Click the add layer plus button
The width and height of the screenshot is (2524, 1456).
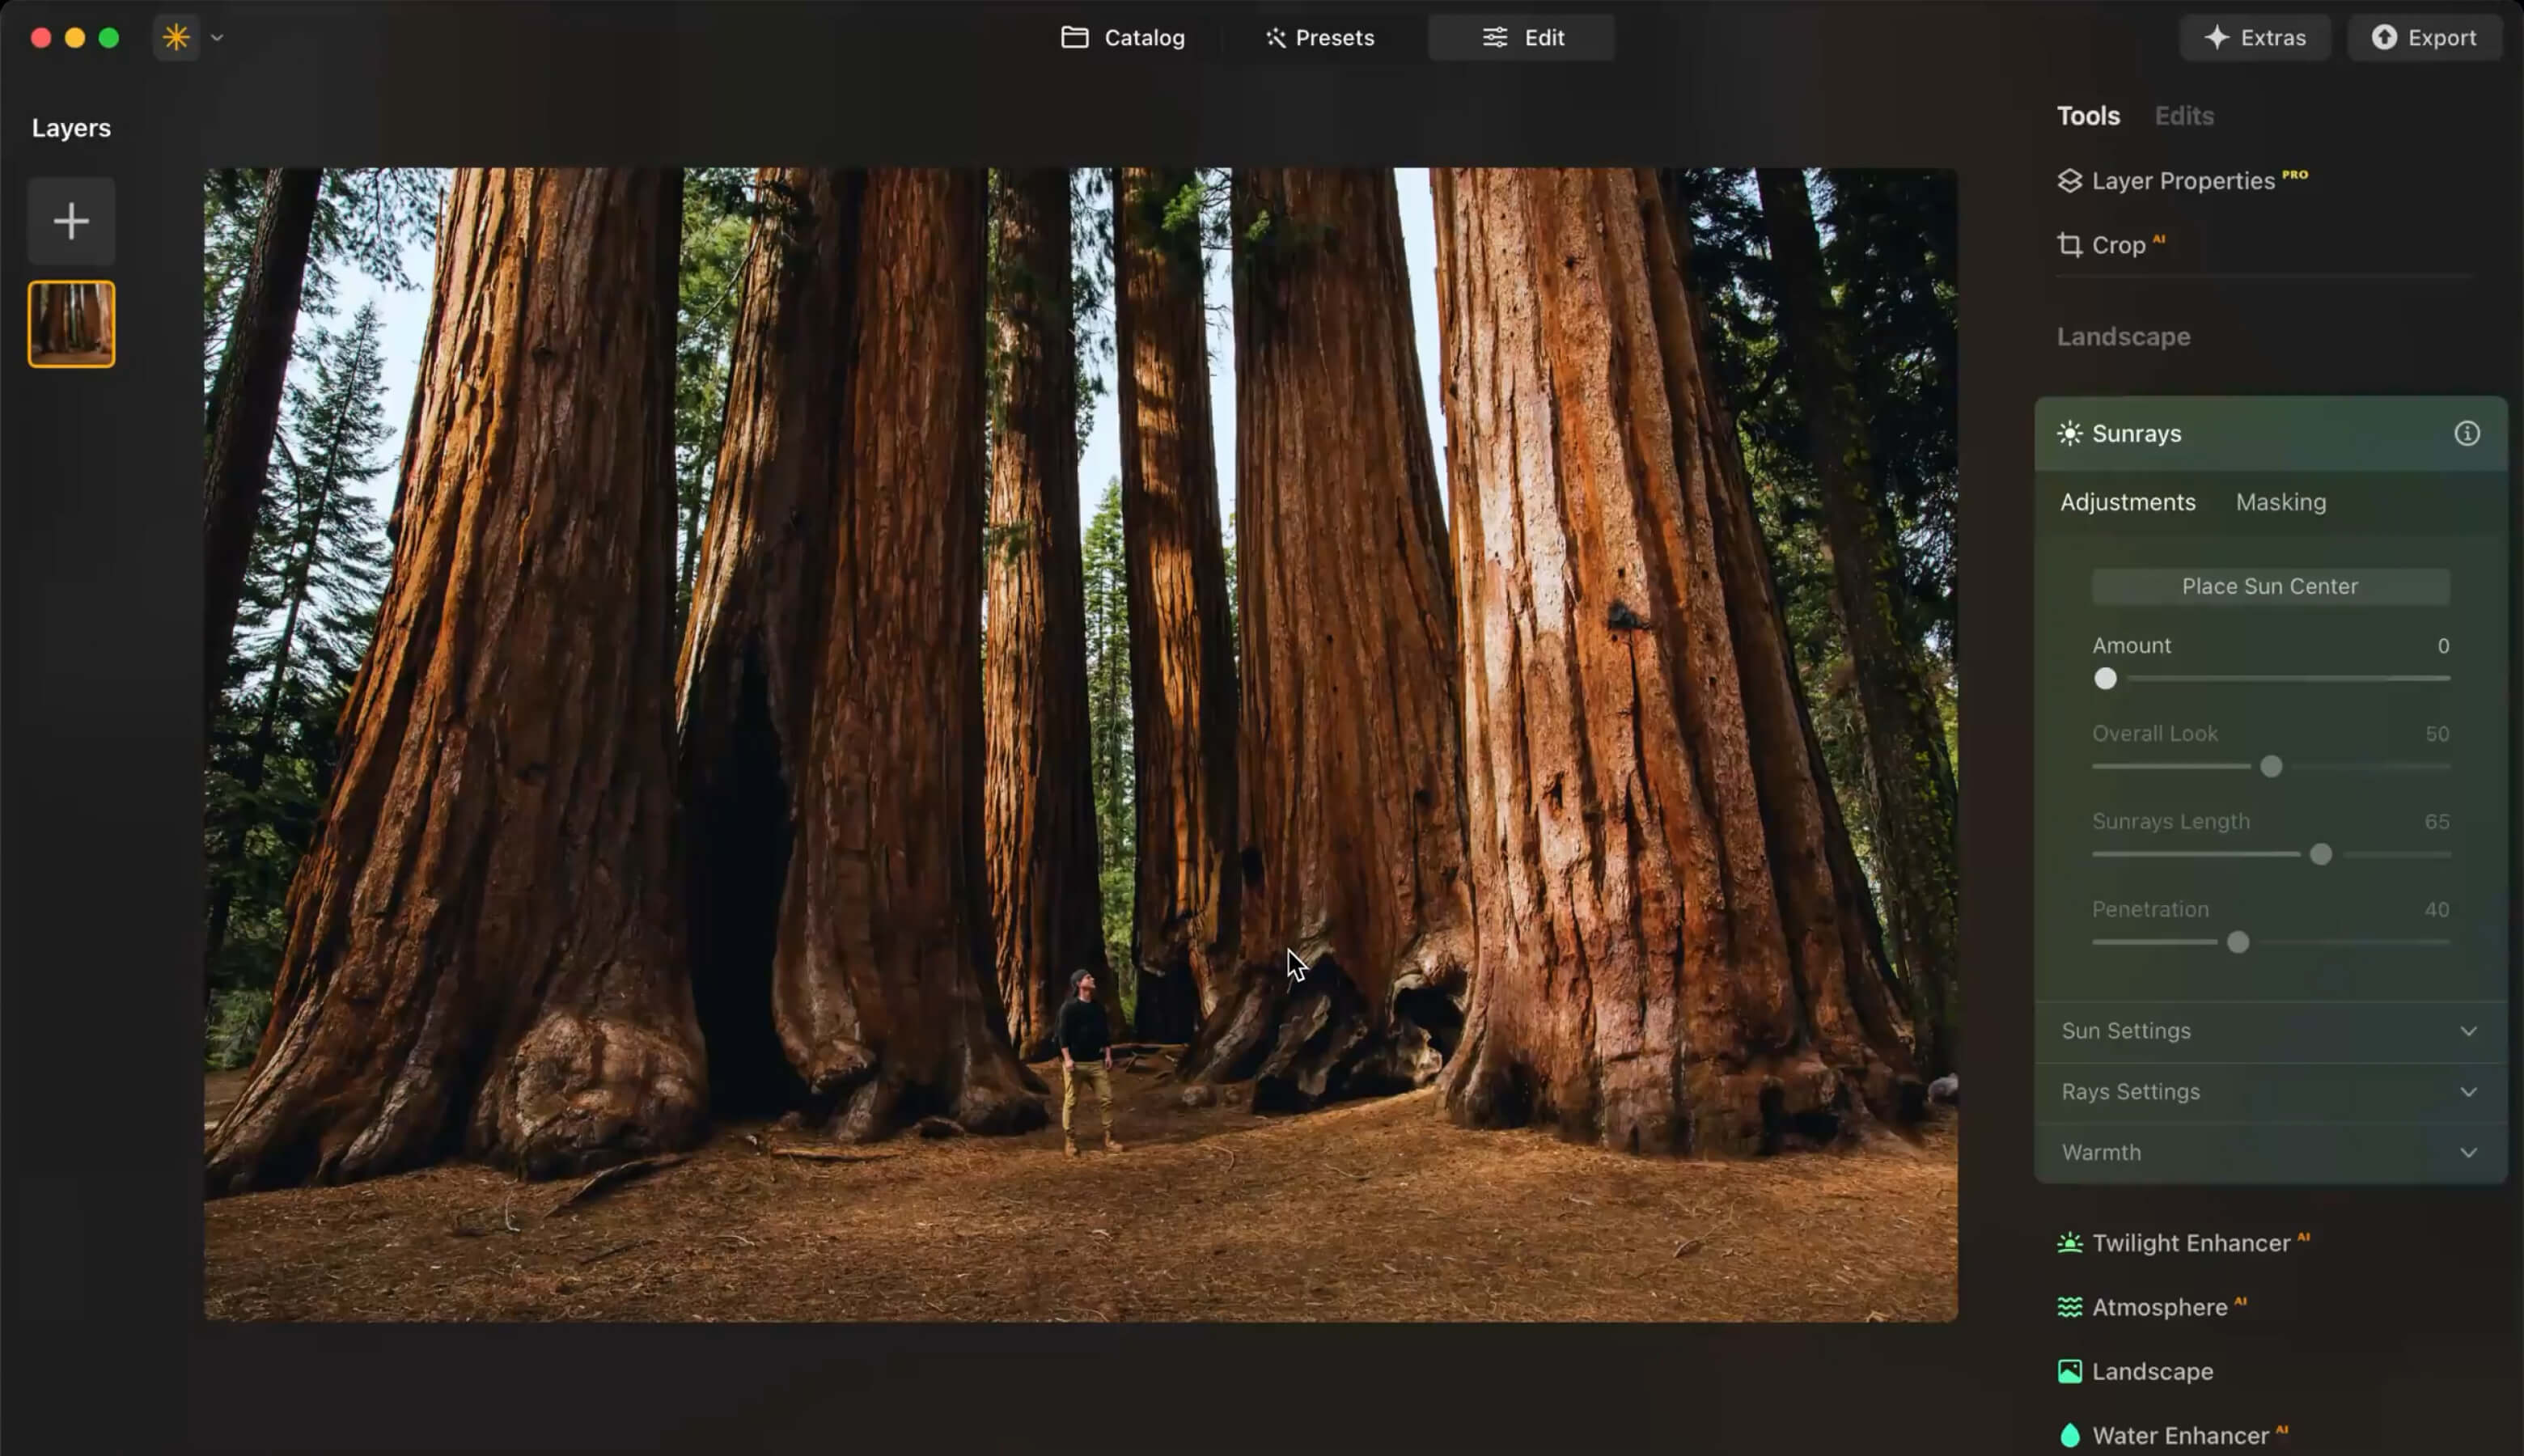click(x=71, y=221)
